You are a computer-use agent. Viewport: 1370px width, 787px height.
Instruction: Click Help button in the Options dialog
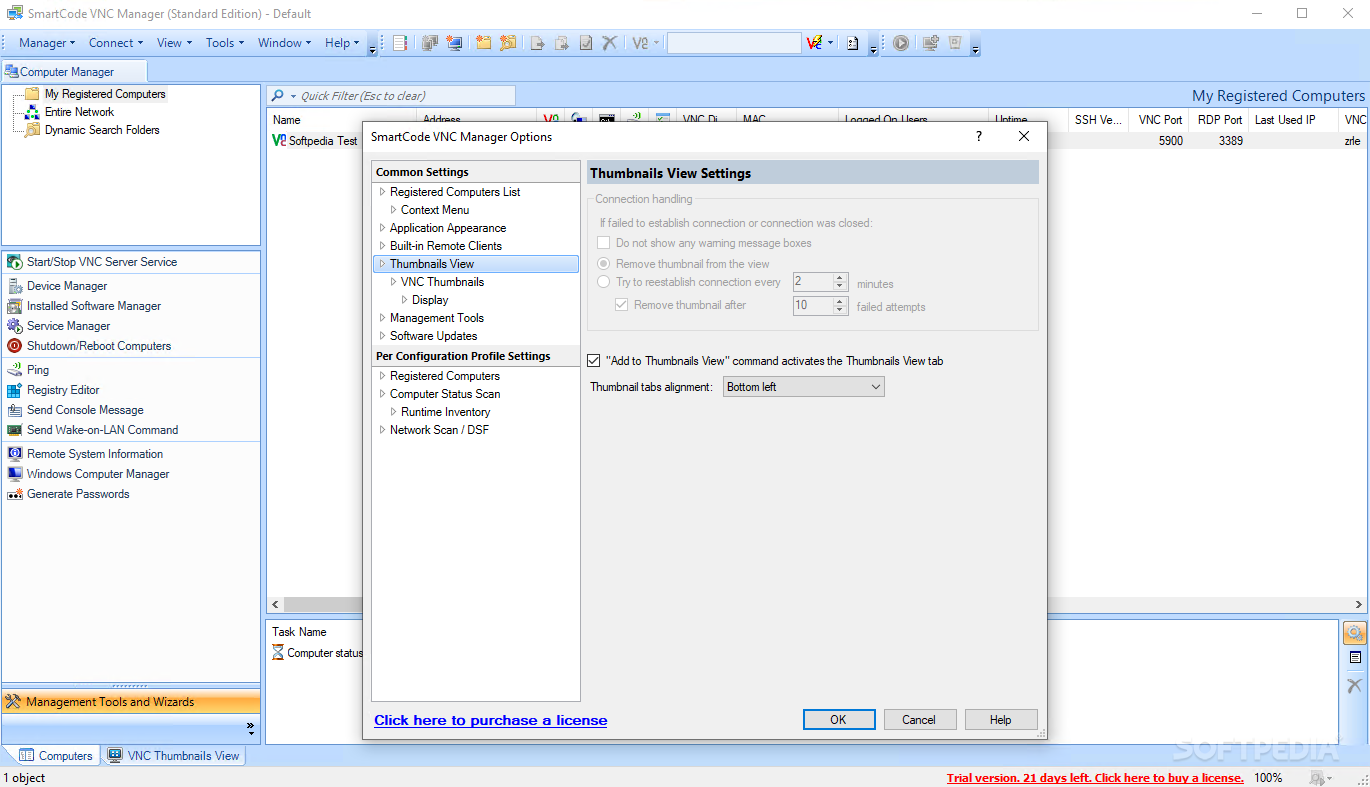(1000, 720)
